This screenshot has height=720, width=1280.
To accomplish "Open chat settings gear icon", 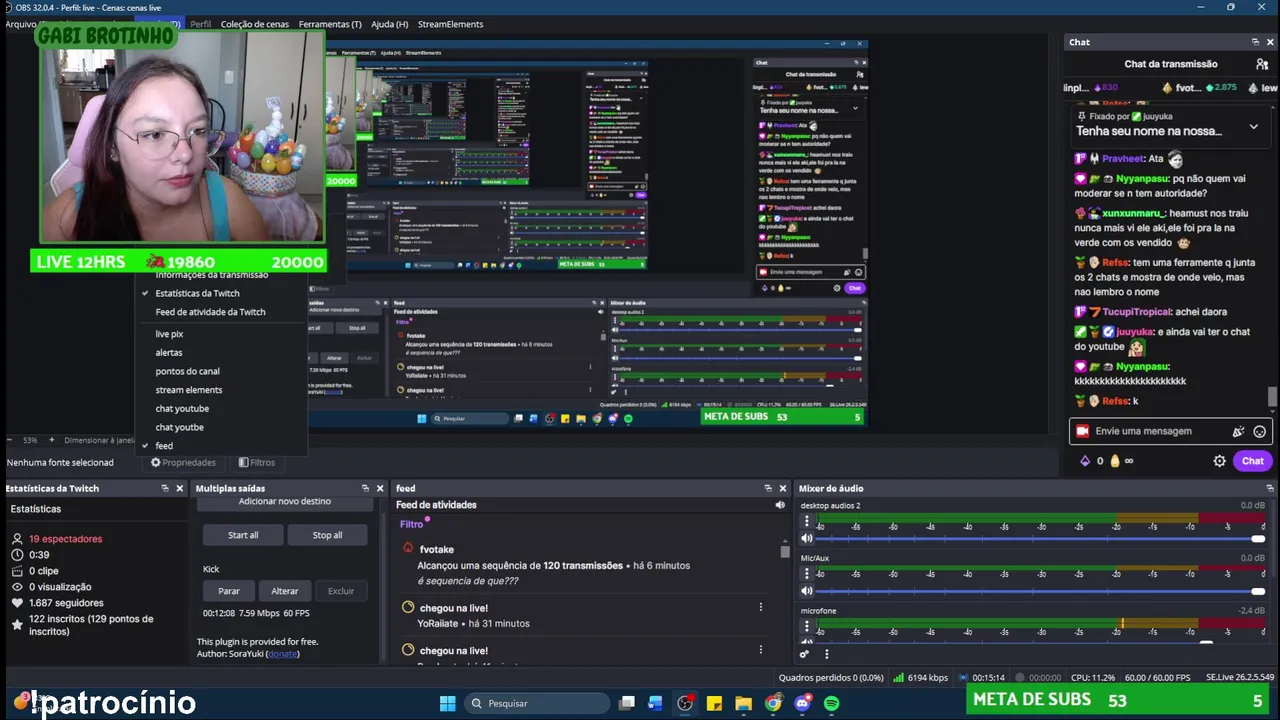I will point(1219,461).
